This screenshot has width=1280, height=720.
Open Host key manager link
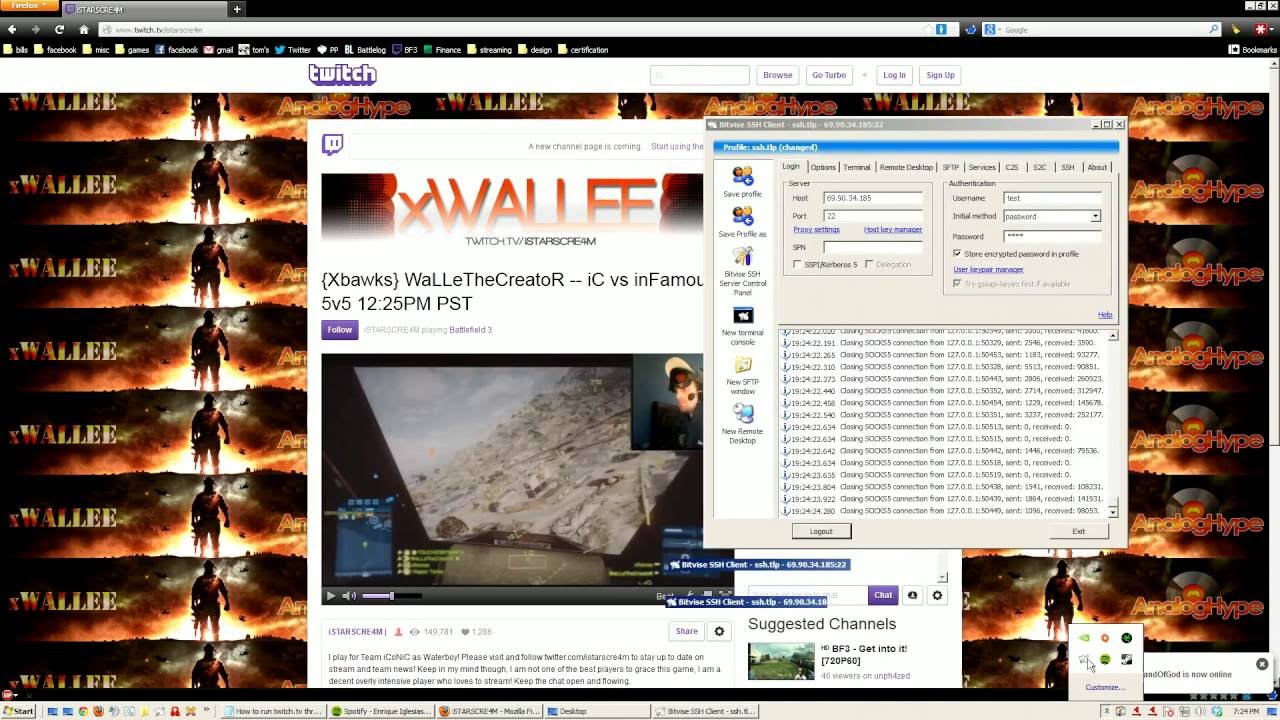893,230
